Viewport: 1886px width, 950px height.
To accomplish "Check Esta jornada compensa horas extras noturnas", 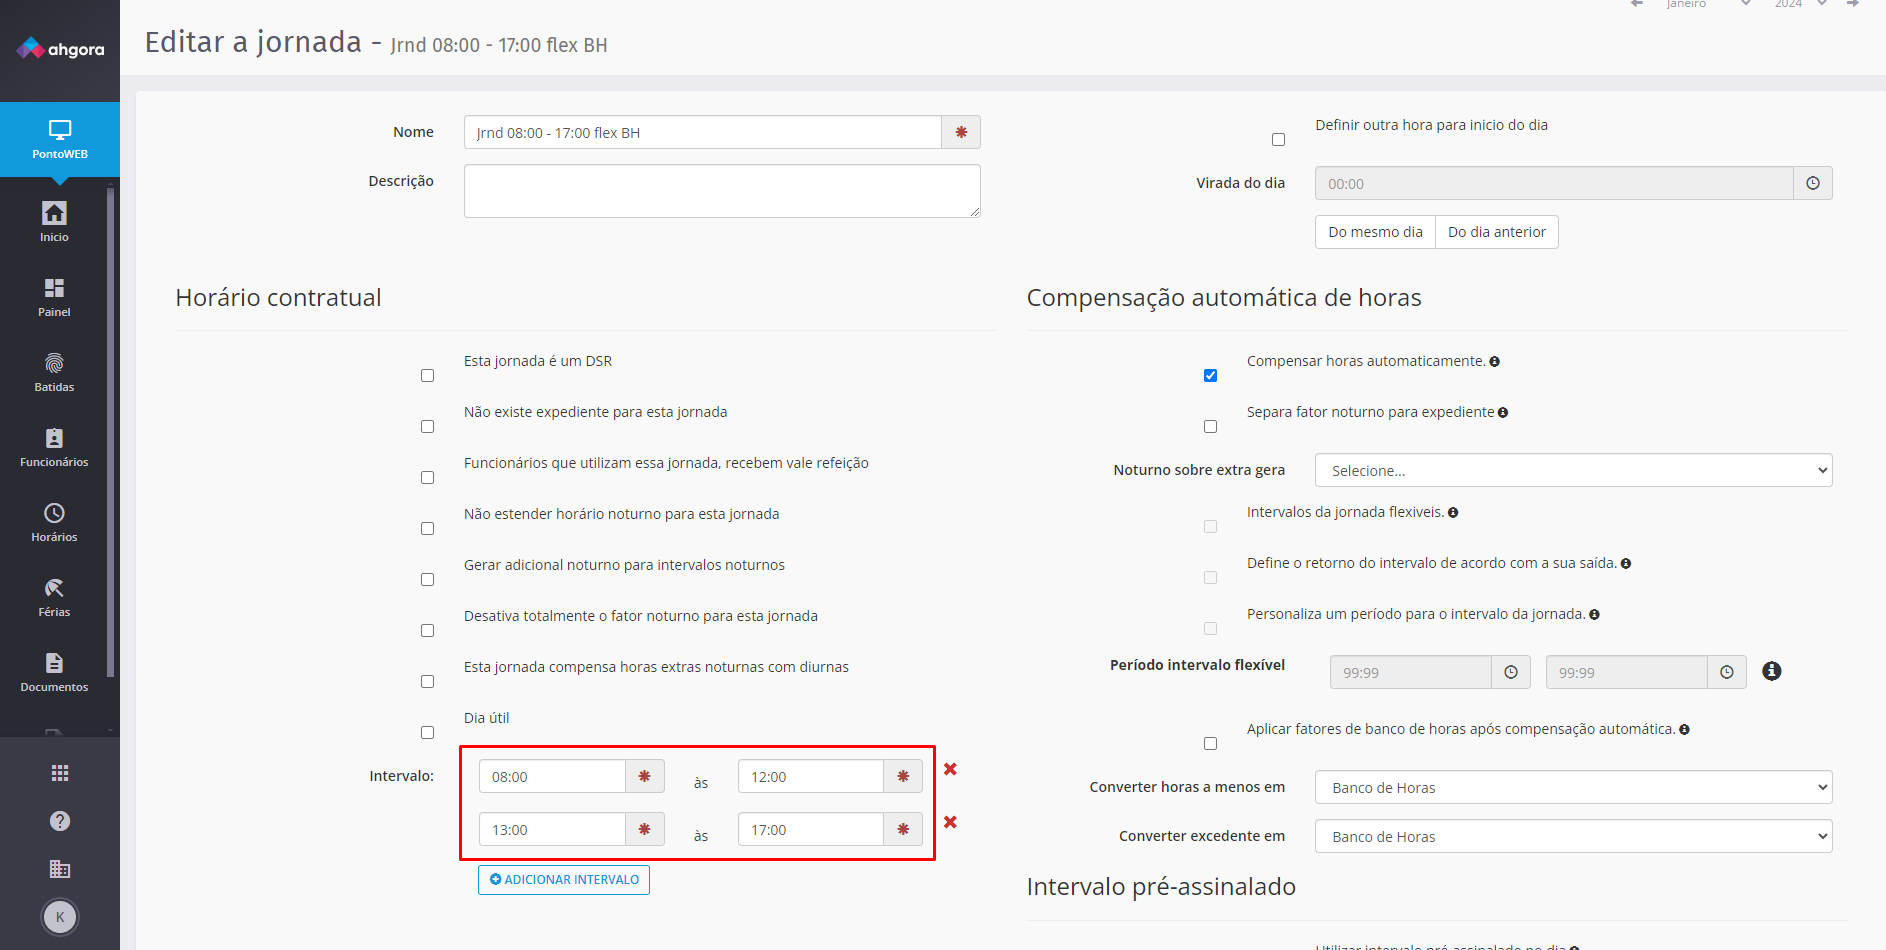I will click(x=427, y=682).
